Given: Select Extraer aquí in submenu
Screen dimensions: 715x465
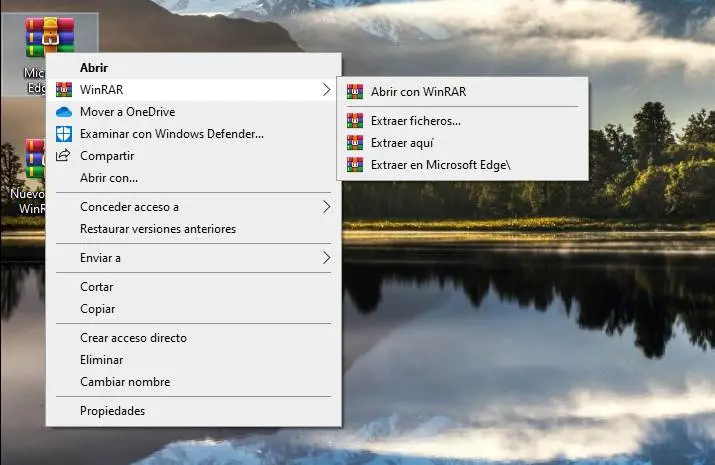Looking at the screenshot, I should click(x=463, y=143).
